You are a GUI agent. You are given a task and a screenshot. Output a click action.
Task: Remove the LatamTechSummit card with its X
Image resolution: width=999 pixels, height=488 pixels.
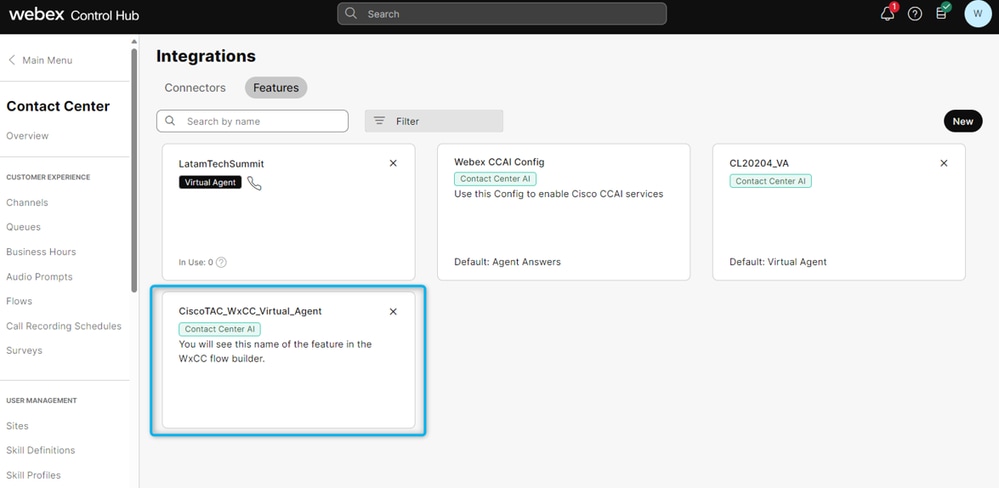pyautogui.click(x=393, y=163)
